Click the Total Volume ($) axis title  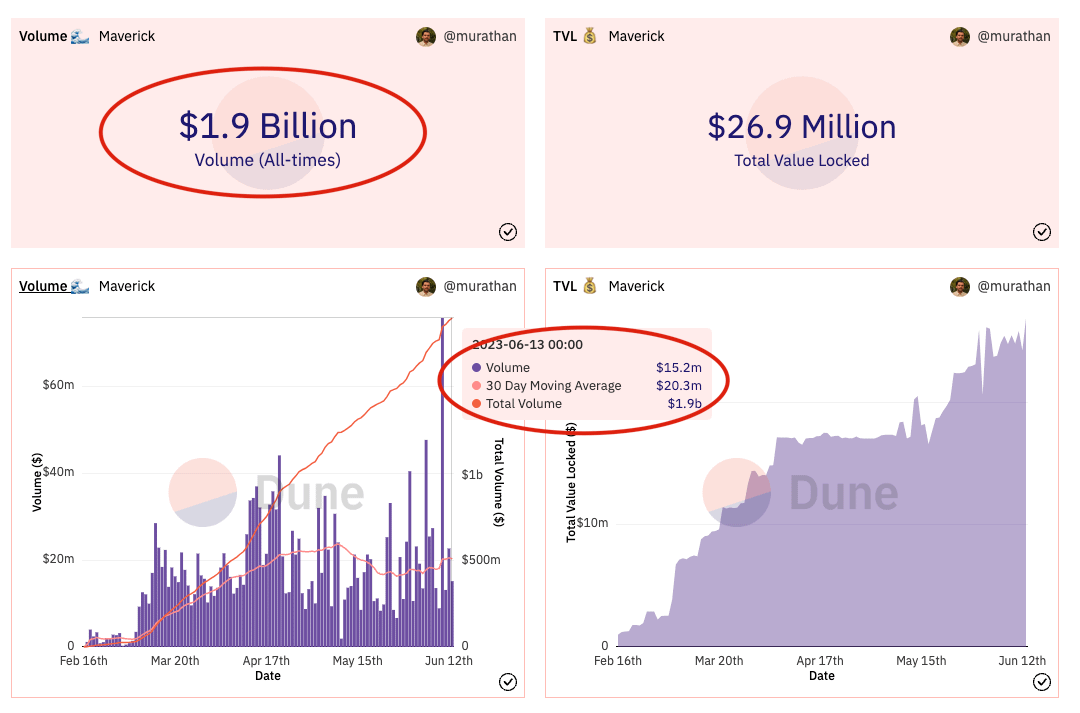pos(499,482)
